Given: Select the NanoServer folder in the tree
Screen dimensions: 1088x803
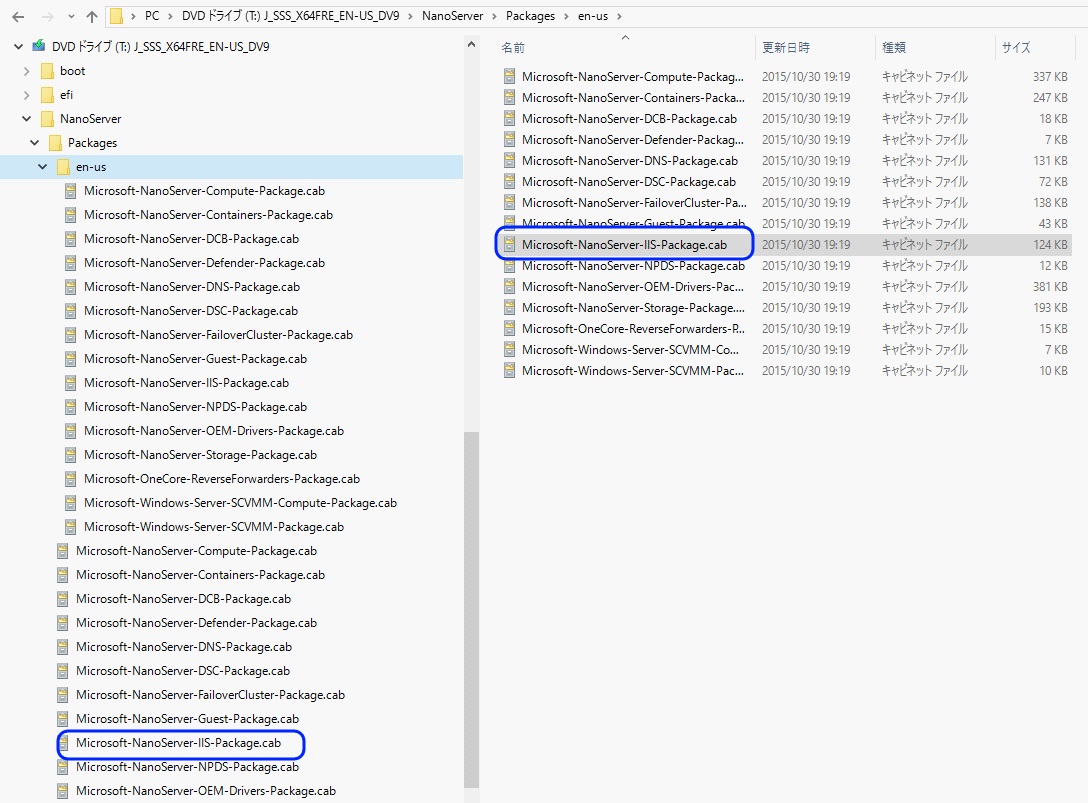Looking at the screenshot, I should tap(91, 119).
